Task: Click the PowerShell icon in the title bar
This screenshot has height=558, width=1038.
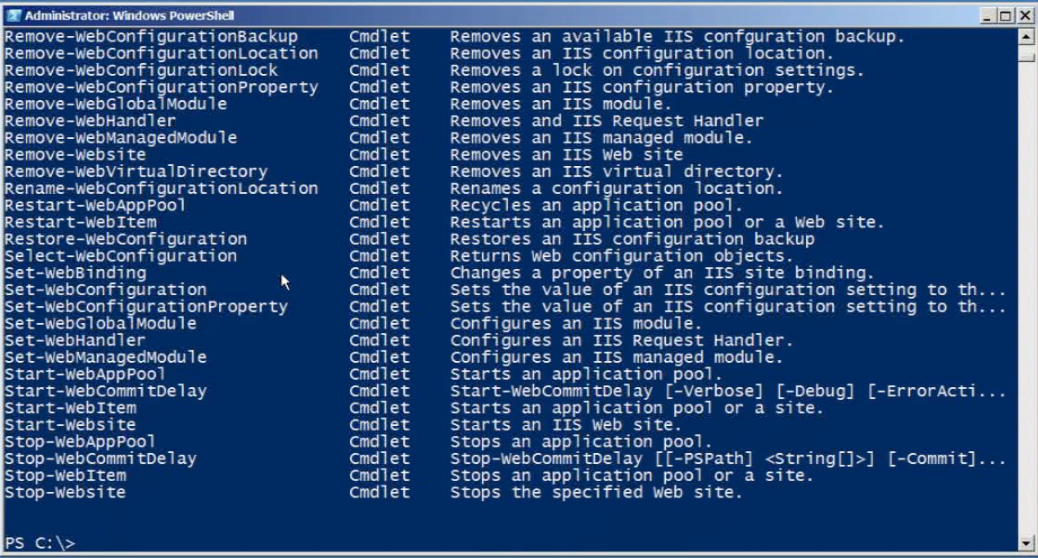Action: [x=13, y=15]
